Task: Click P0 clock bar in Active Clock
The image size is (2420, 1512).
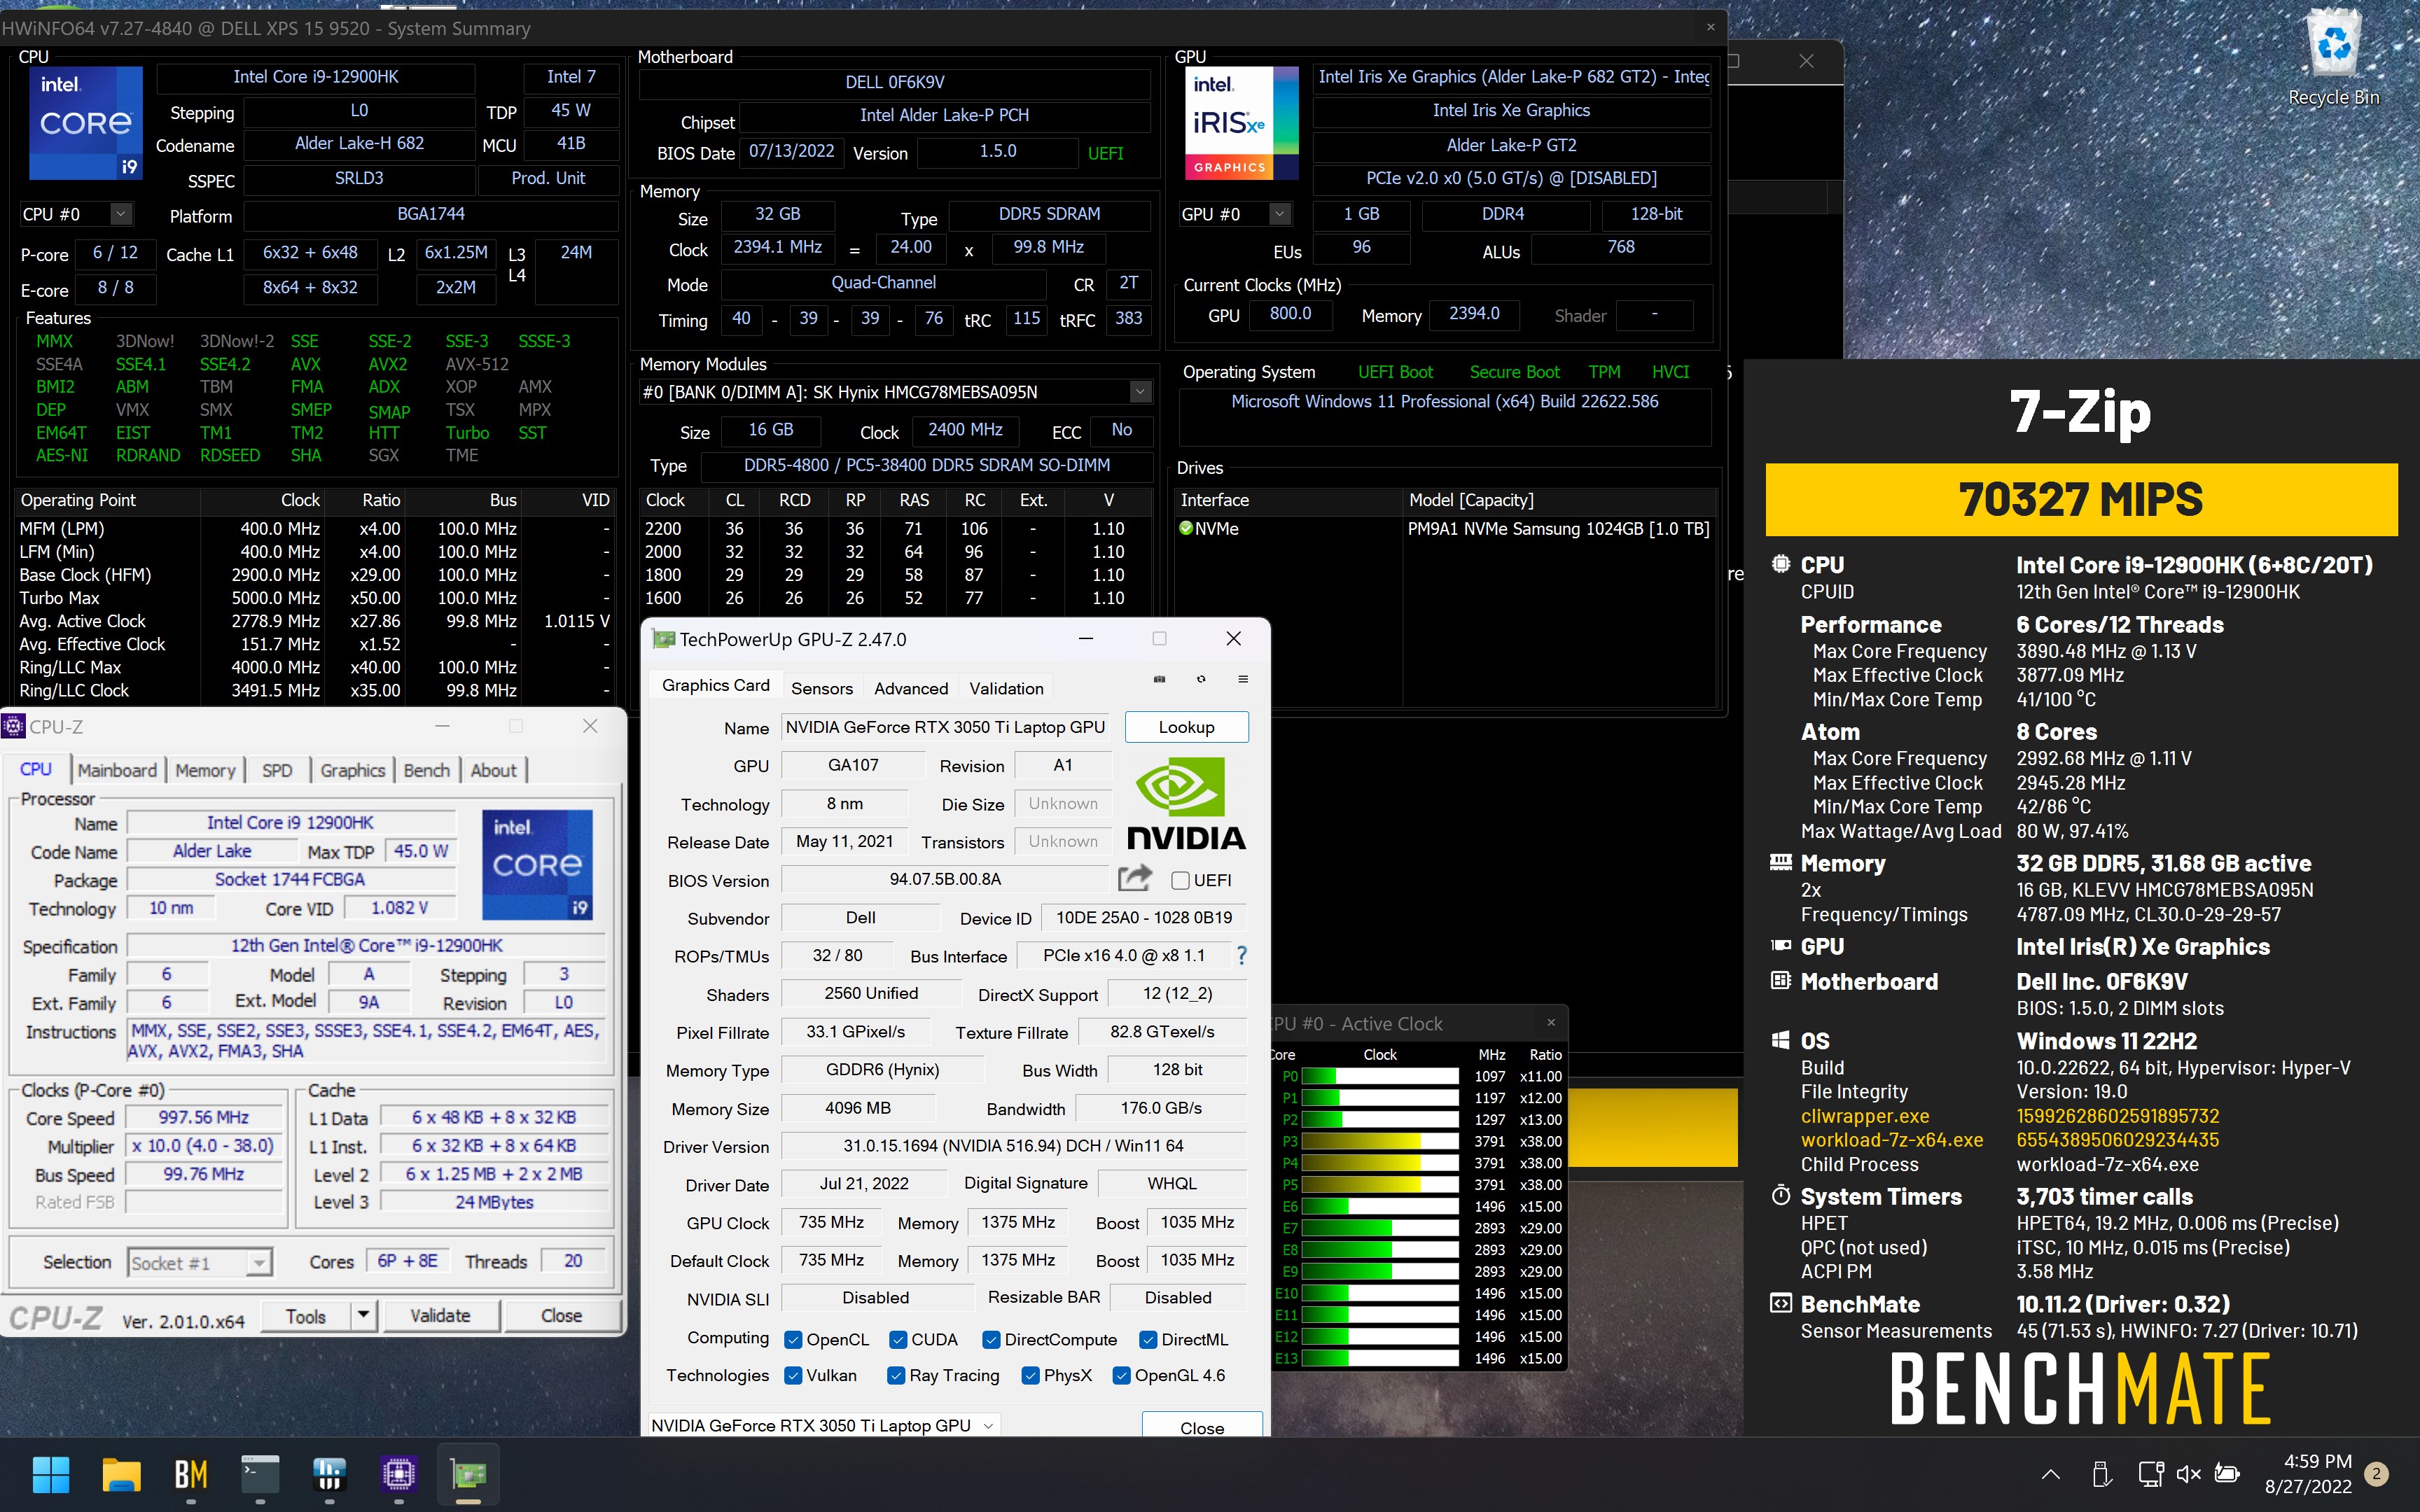Action: [1380, 1076]
